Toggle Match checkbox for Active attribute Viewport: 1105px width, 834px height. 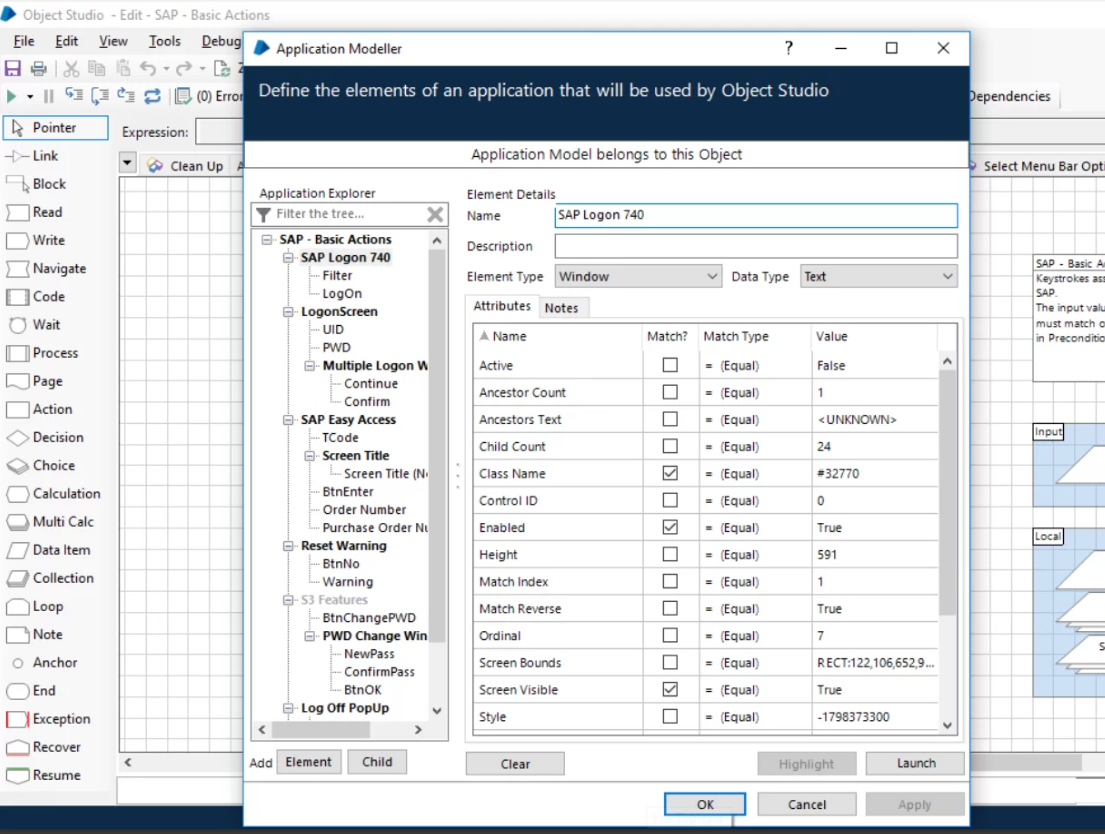tap(670, 365)
